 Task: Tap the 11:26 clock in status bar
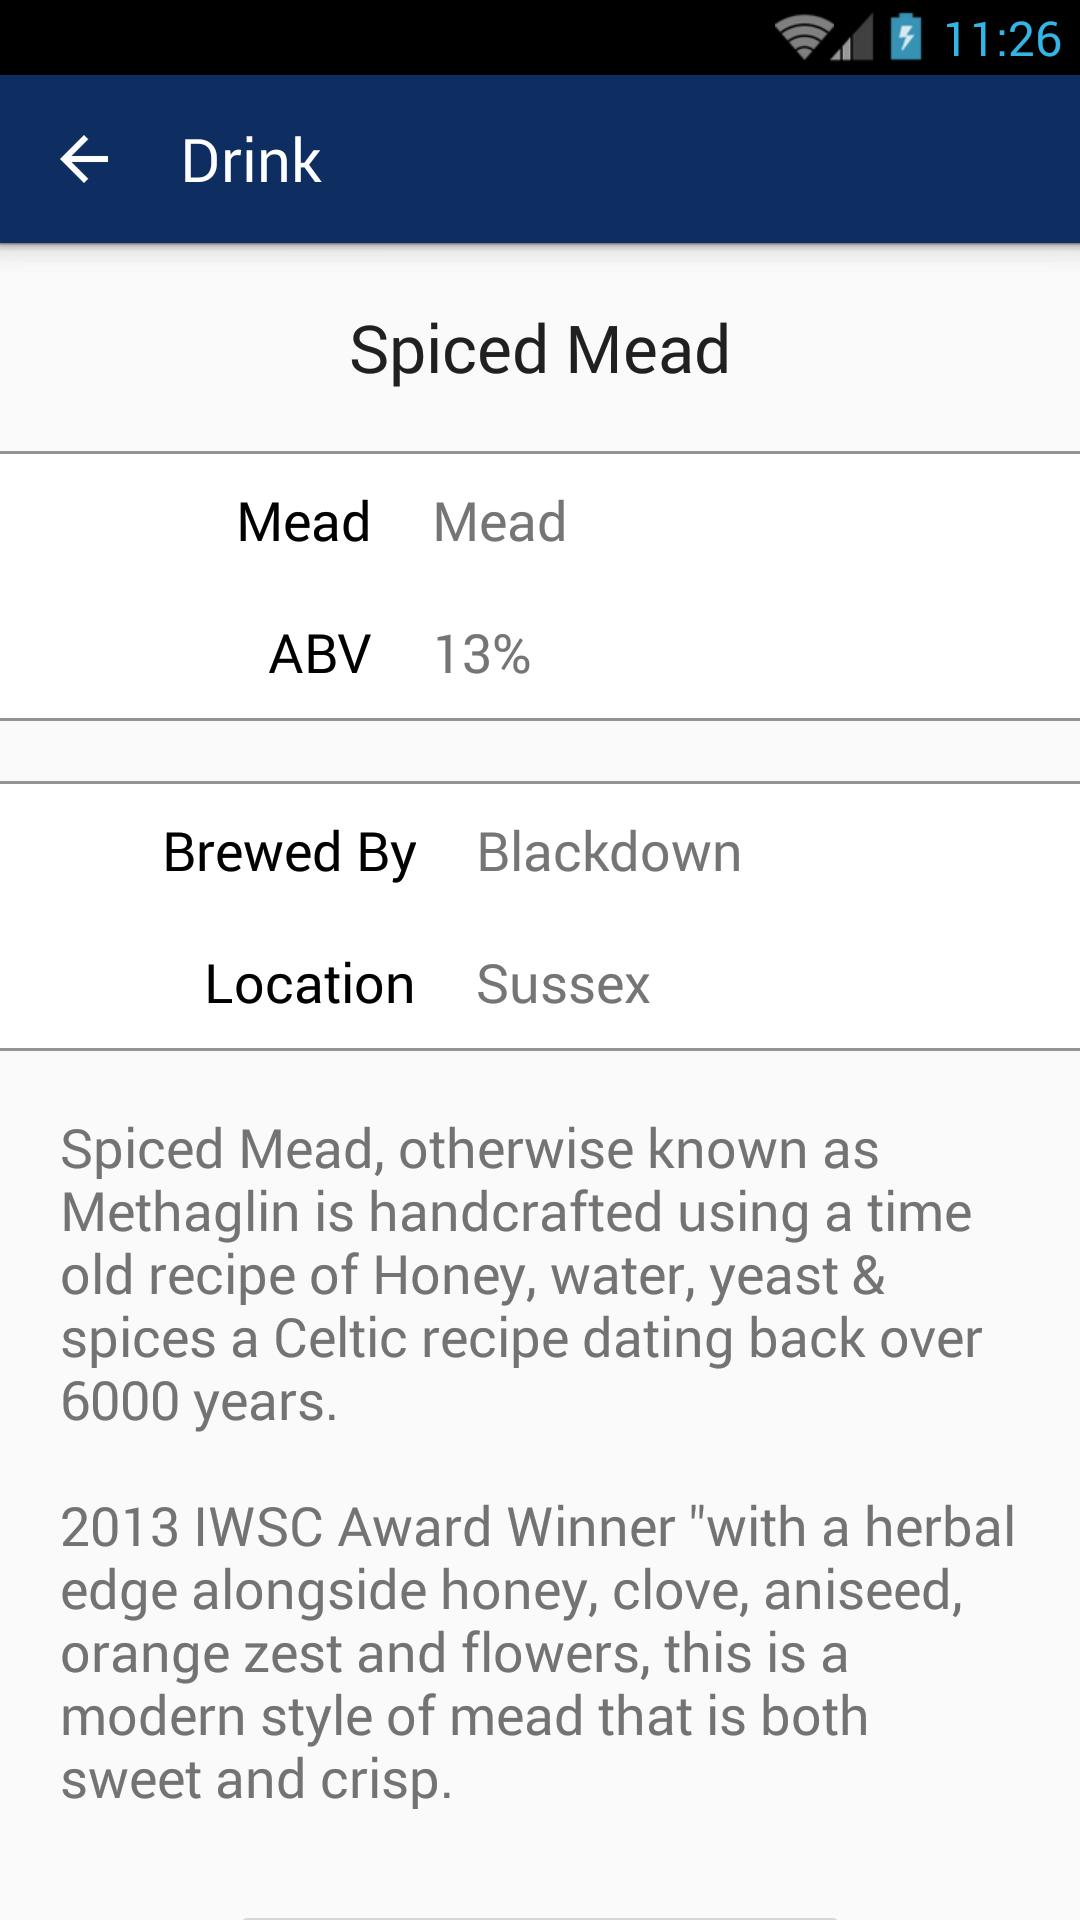[x=1001, y=40]
